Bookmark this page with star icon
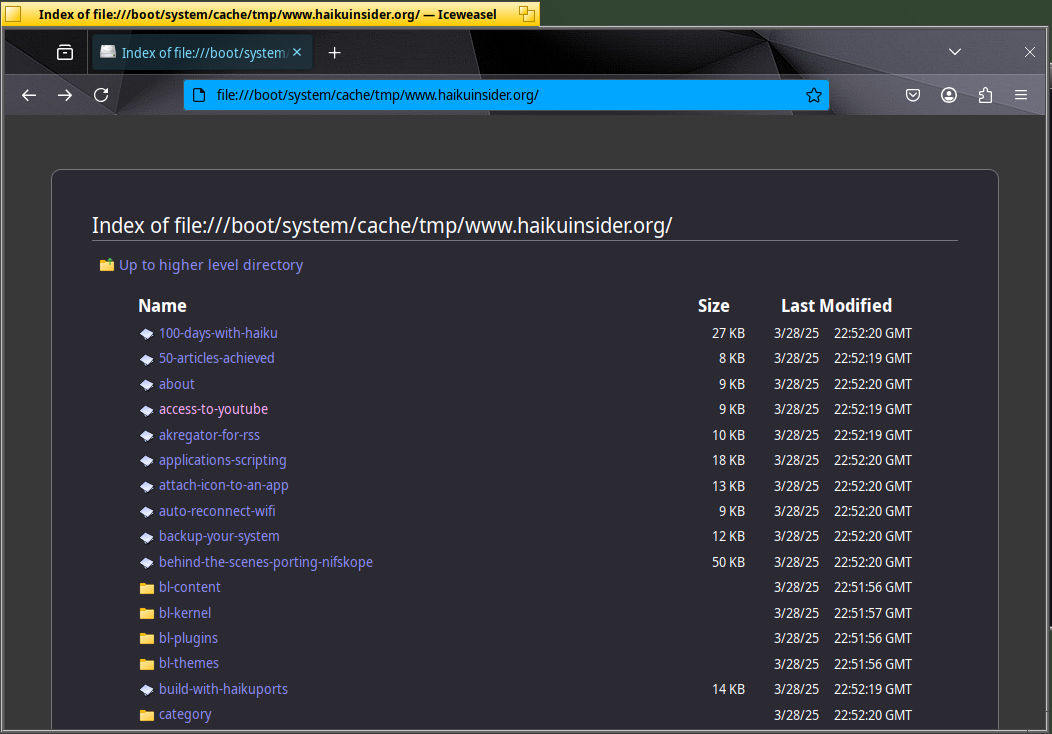This screenshot has width=1052, height=734. click(814, 95)
